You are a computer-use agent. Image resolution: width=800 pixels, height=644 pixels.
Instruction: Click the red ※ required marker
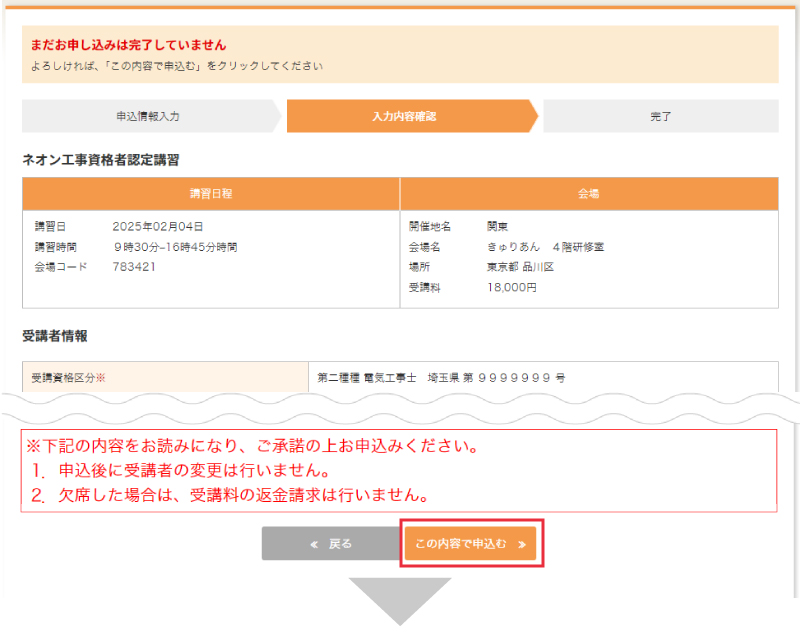tap(100, 378)
